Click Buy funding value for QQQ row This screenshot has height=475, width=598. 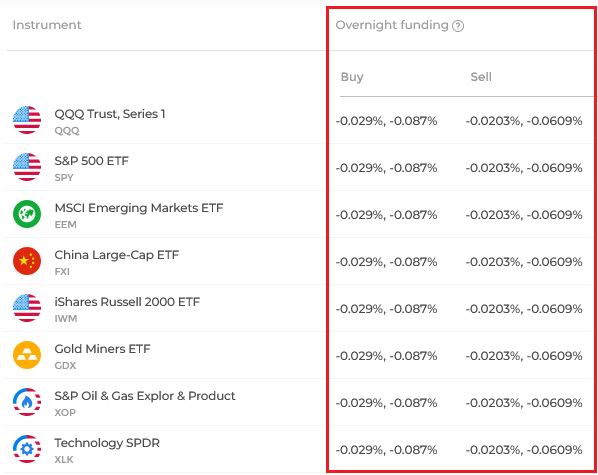(x=386, y=121)
